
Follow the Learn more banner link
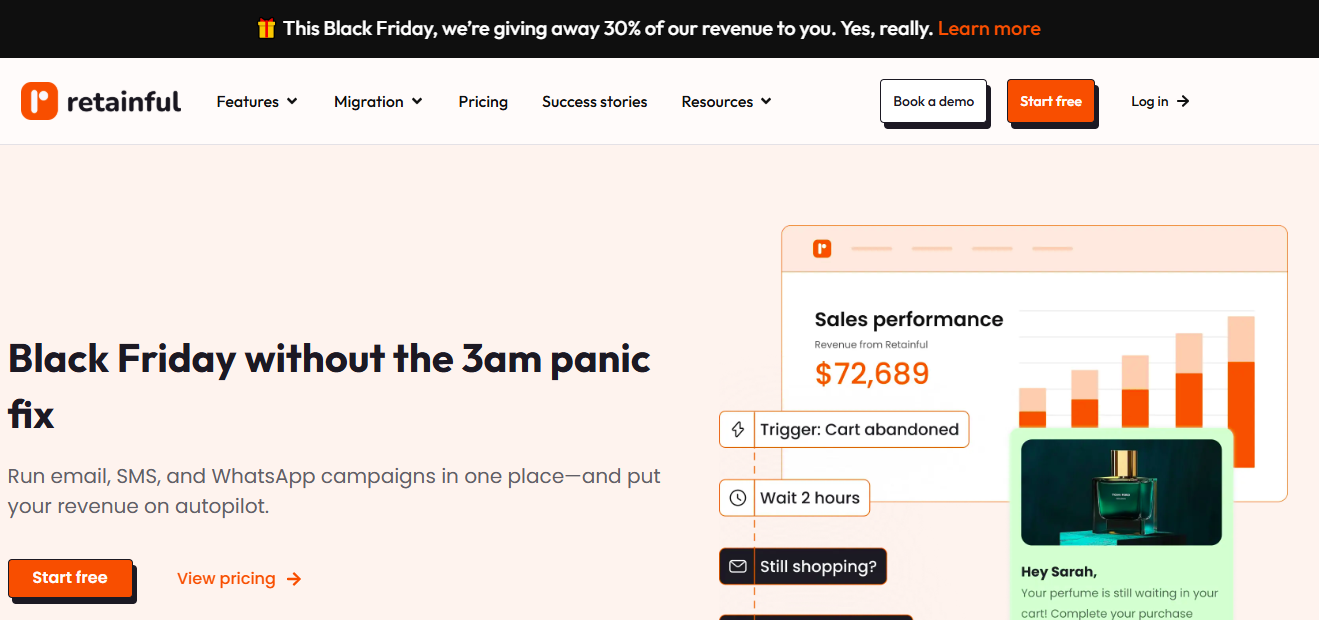click(x=989, y=29)
